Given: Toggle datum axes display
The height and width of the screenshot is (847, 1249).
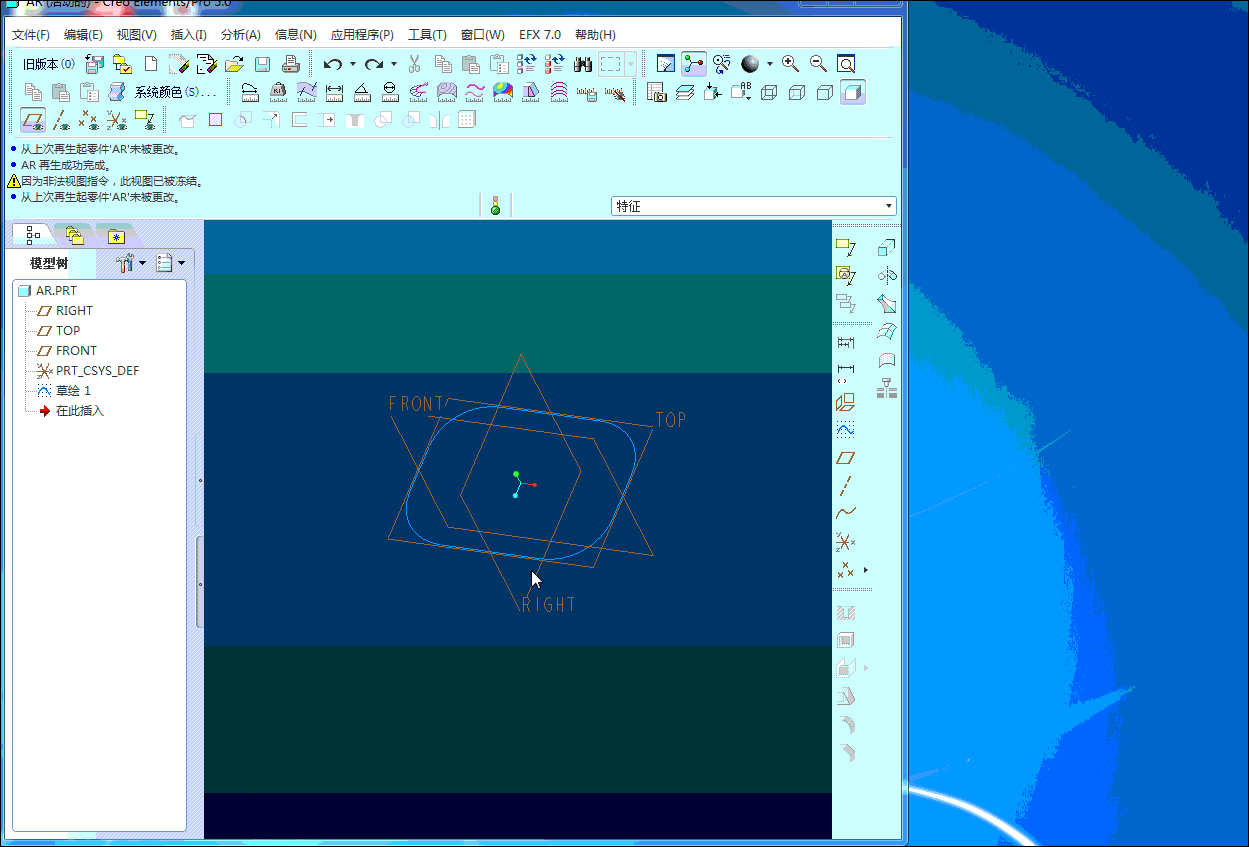Looking at the screenshot, I should coord(61,120).
